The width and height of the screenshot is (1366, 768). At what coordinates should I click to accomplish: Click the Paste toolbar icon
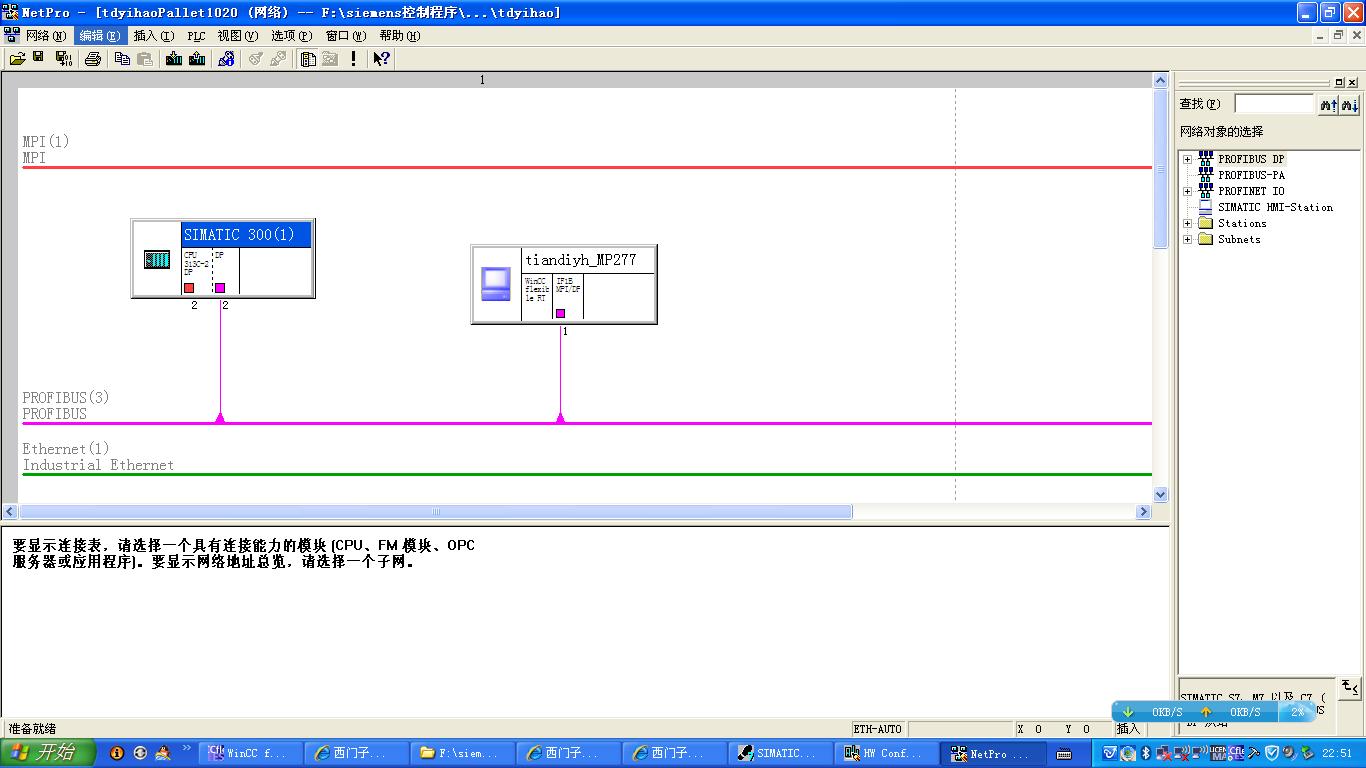tap(145, 59)
